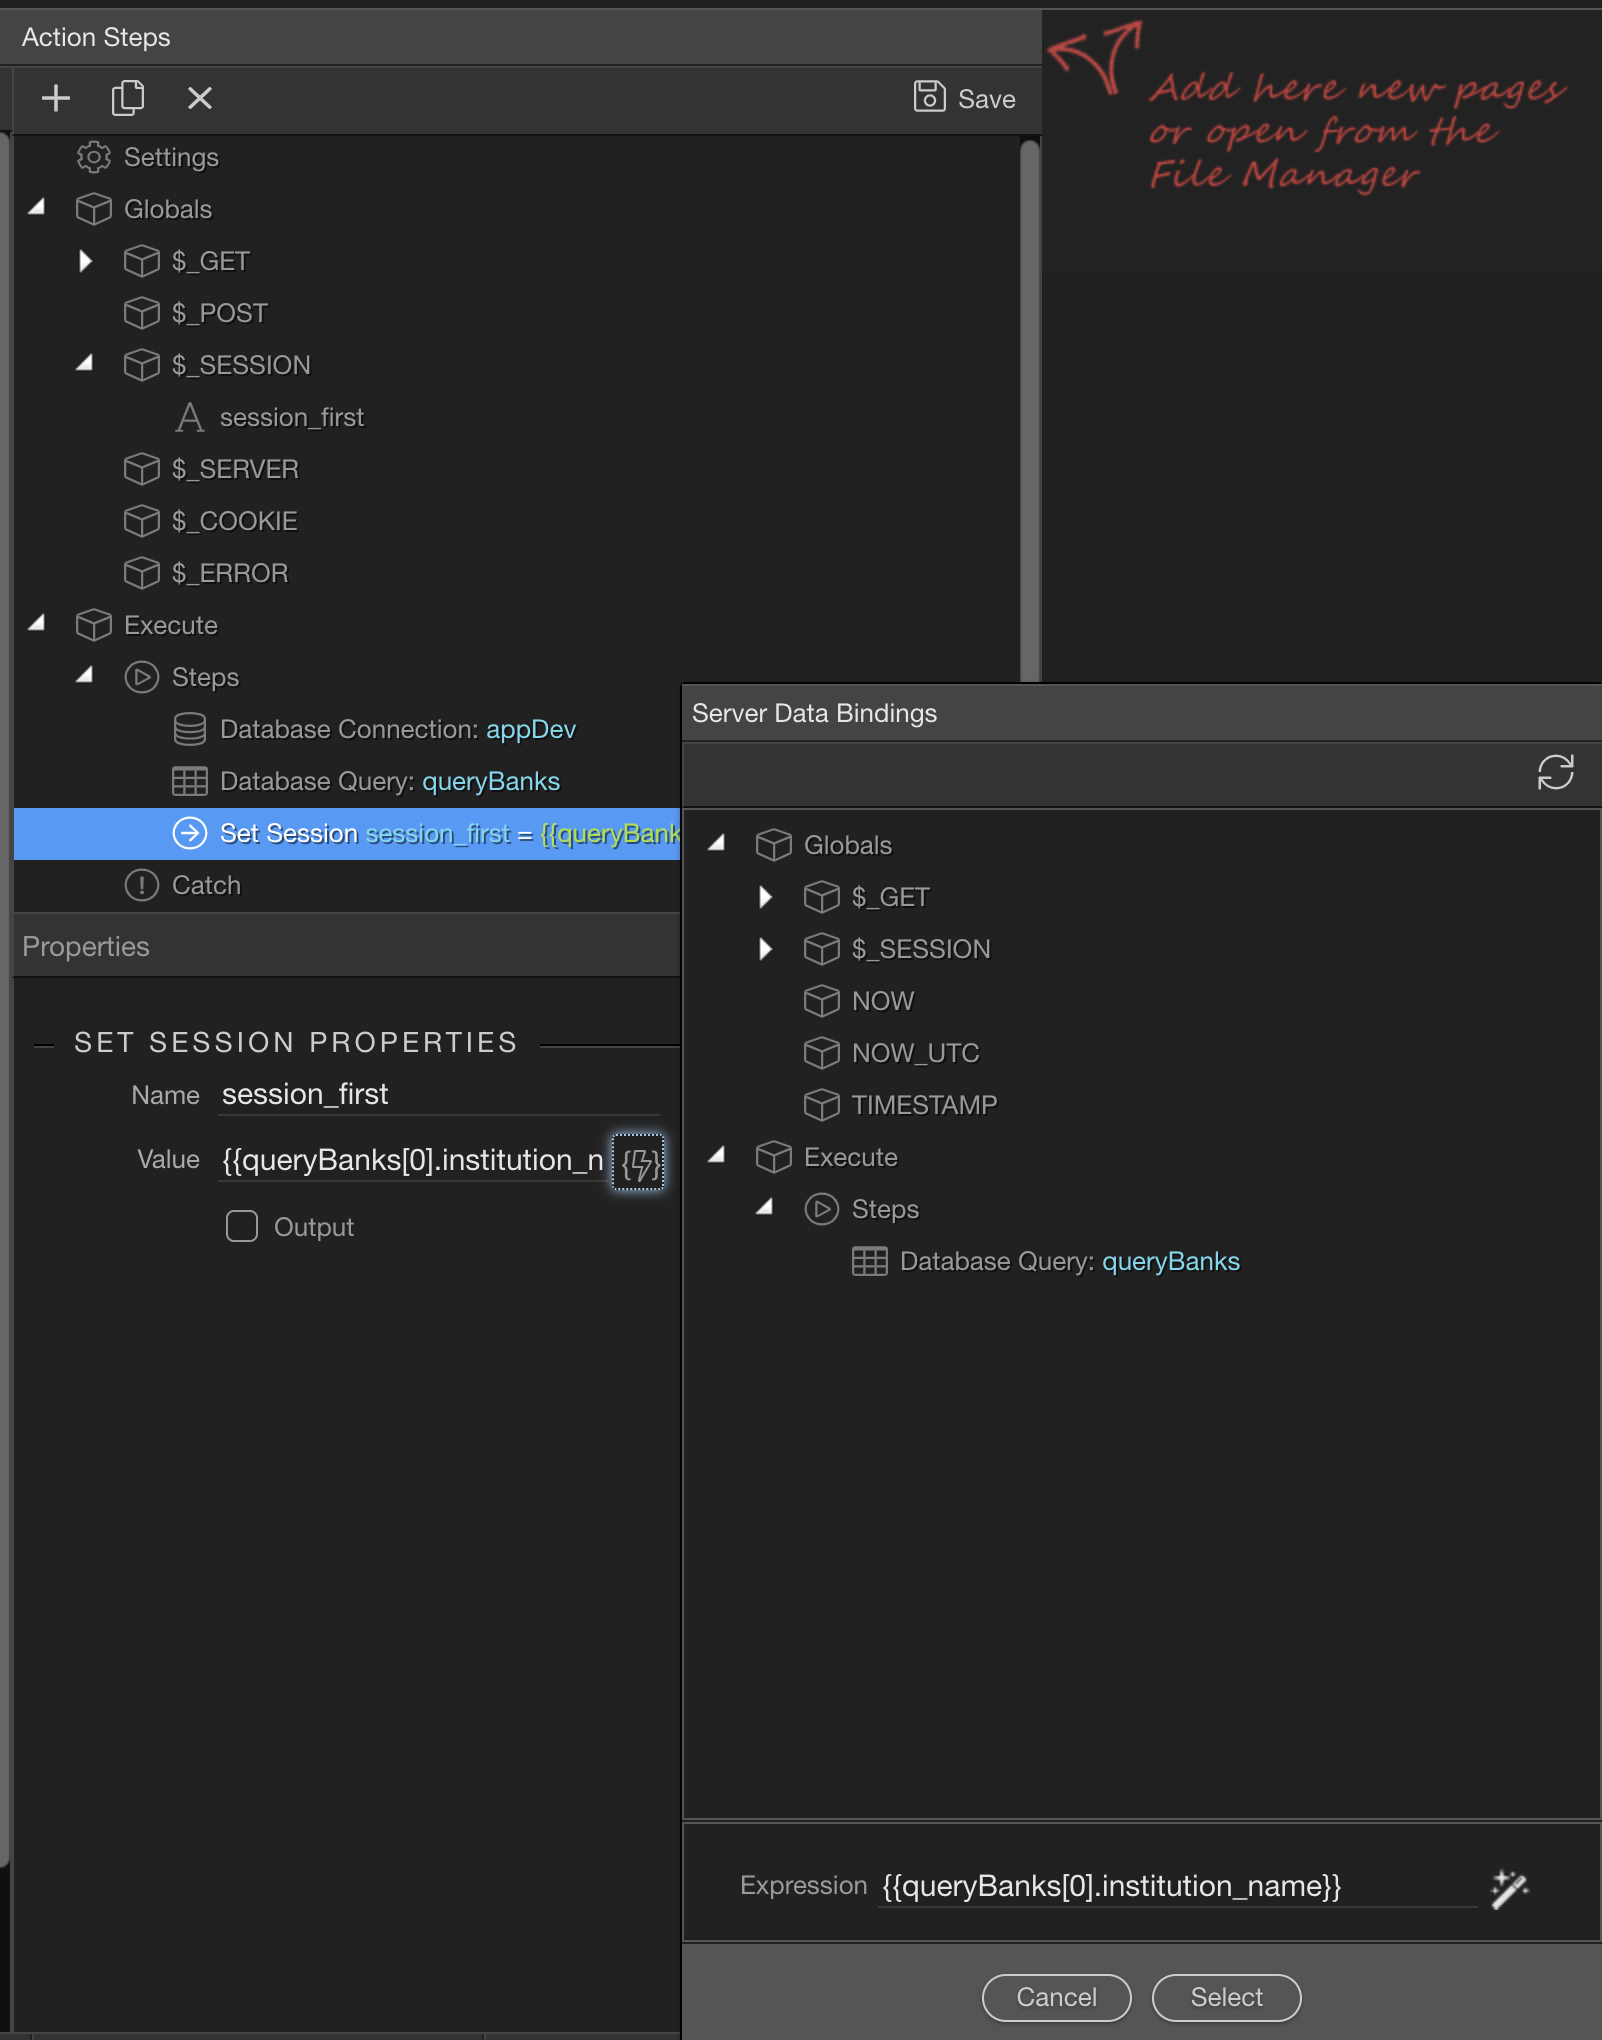
Task: Expand $_SESSION in Server Data Bindings
Action: coord(765,949)
